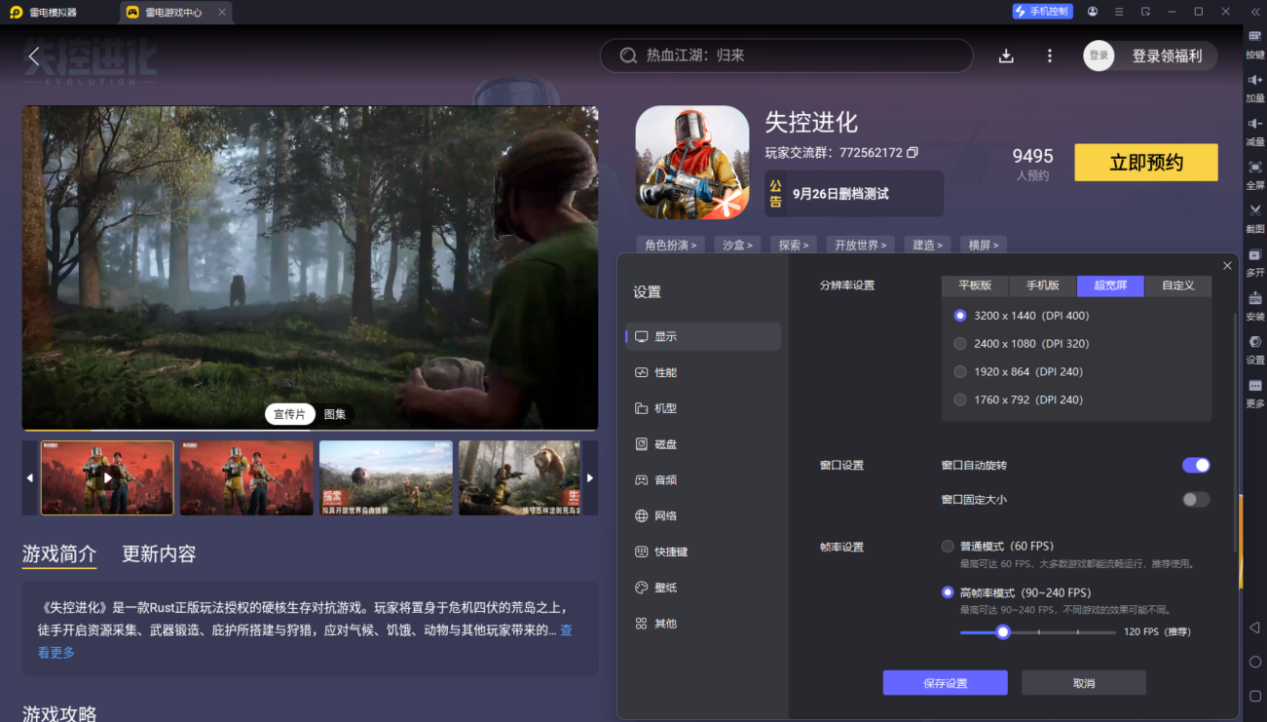Click the download icon beside the search bar
1267x722 pixels.
(1008, 57)
